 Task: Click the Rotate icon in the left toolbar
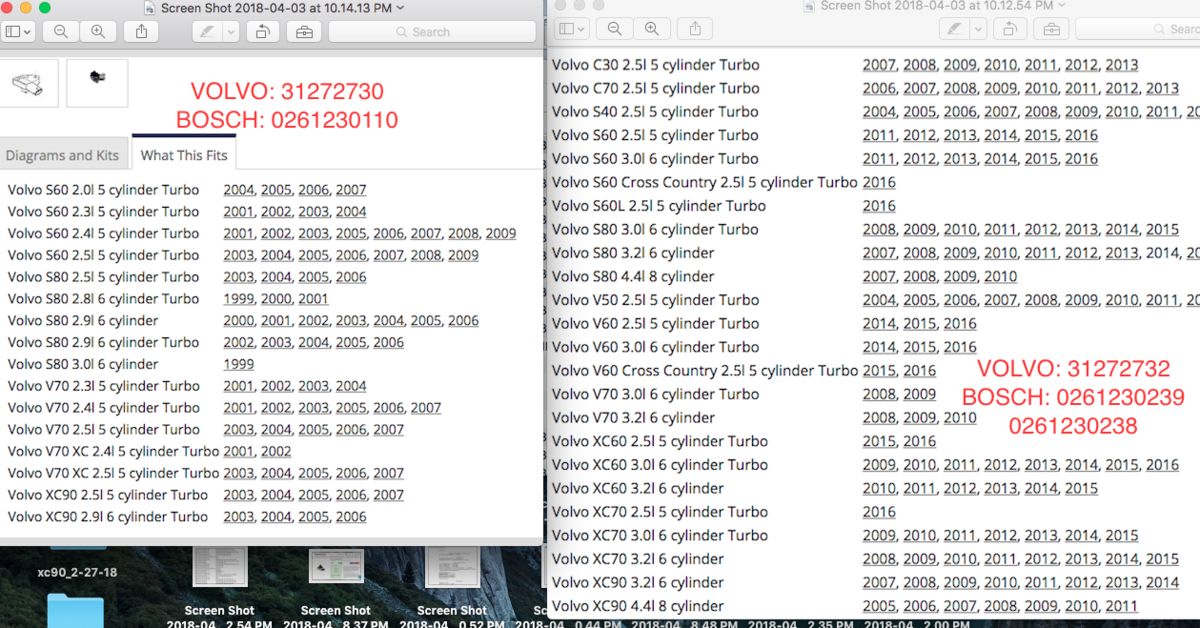263,31
